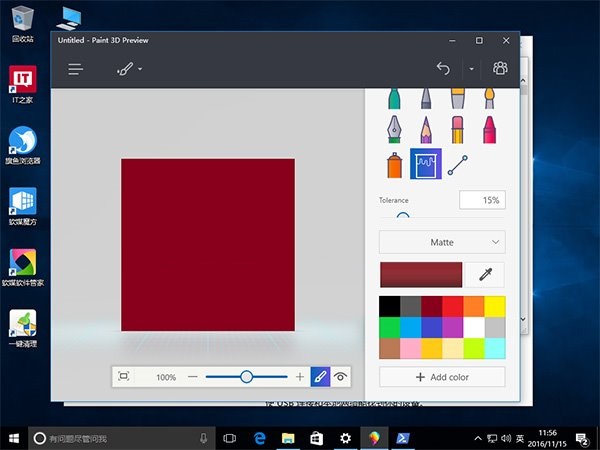Viewport: 600px width, 450px height.
Task: Open the hamburger menu
Action: [x=76, y=69]
